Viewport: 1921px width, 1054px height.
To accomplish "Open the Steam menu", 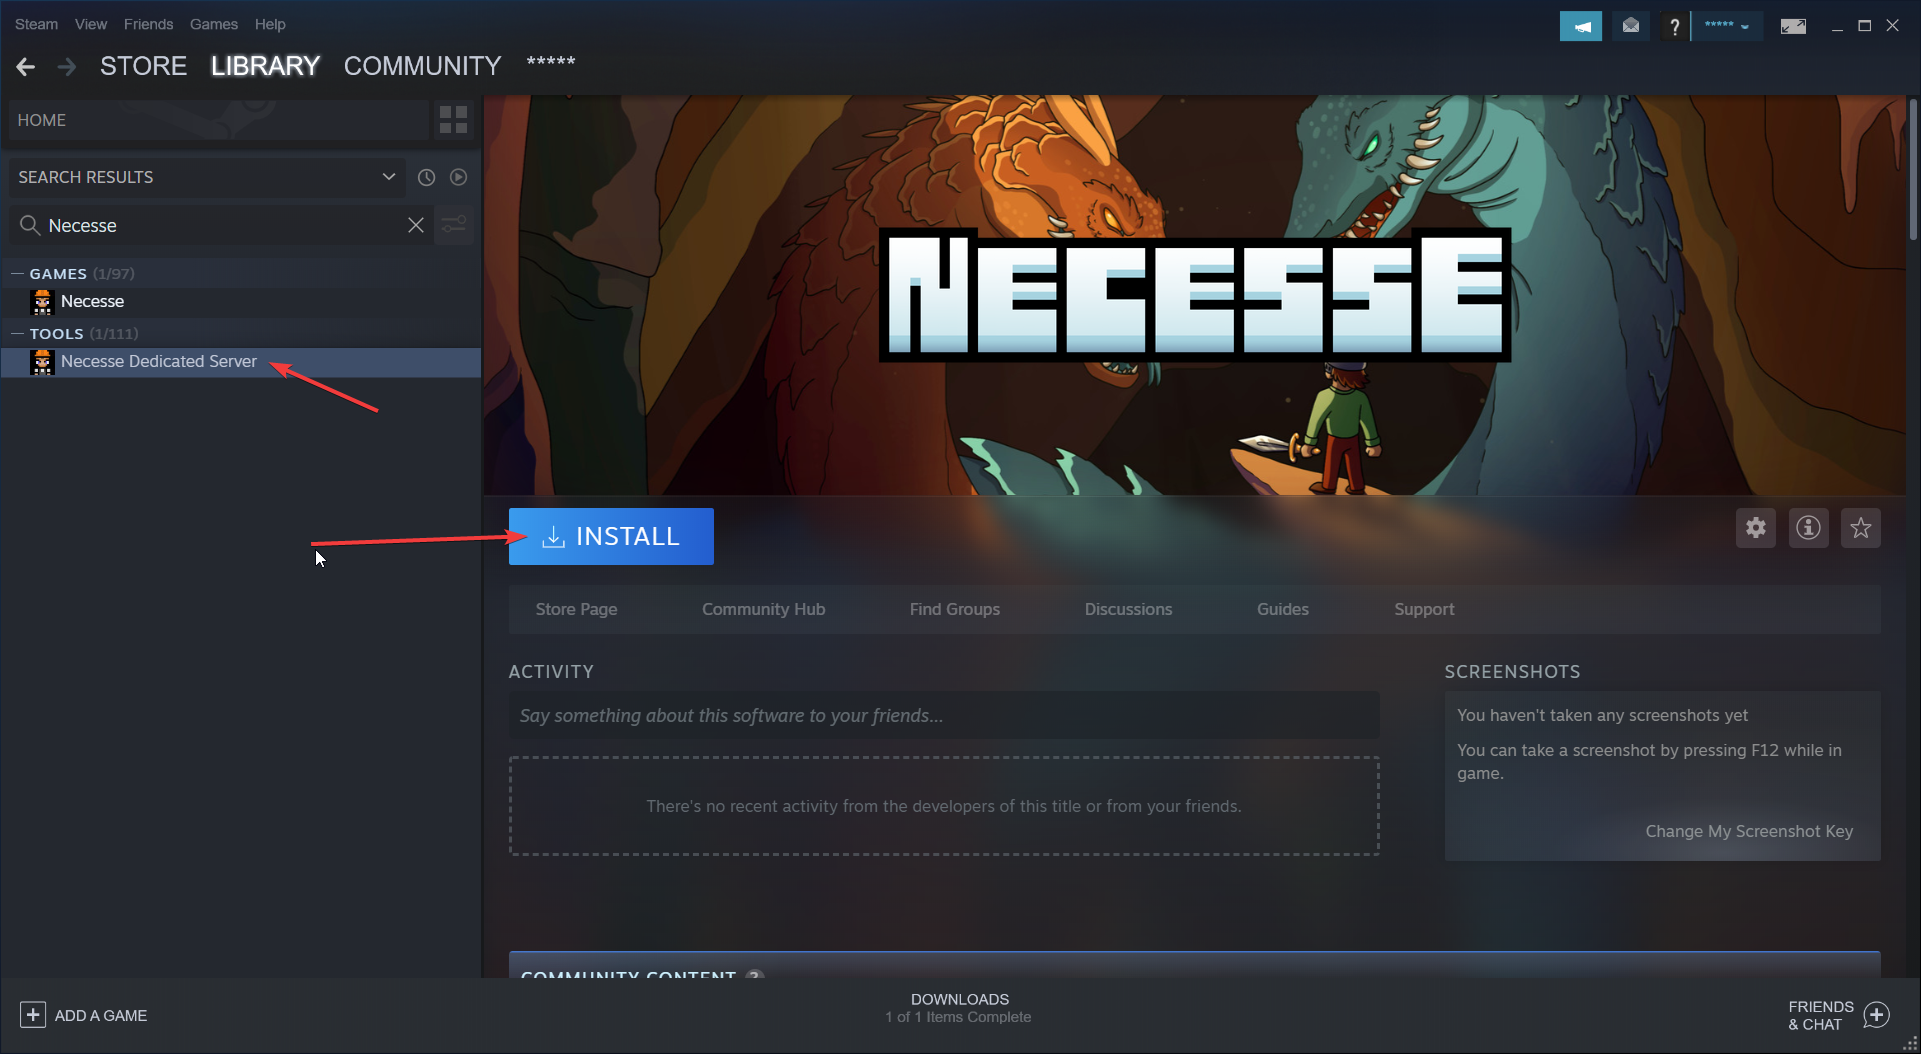I will (x=36, y=24).
